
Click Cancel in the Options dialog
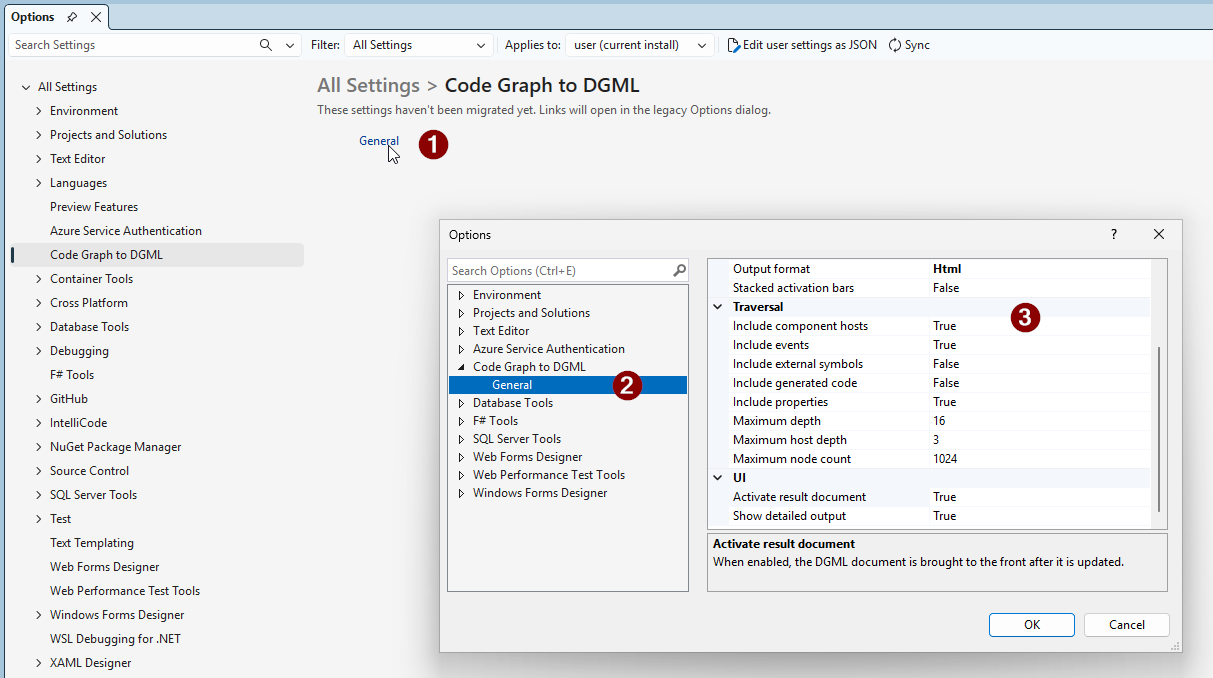click(1127, 625)
